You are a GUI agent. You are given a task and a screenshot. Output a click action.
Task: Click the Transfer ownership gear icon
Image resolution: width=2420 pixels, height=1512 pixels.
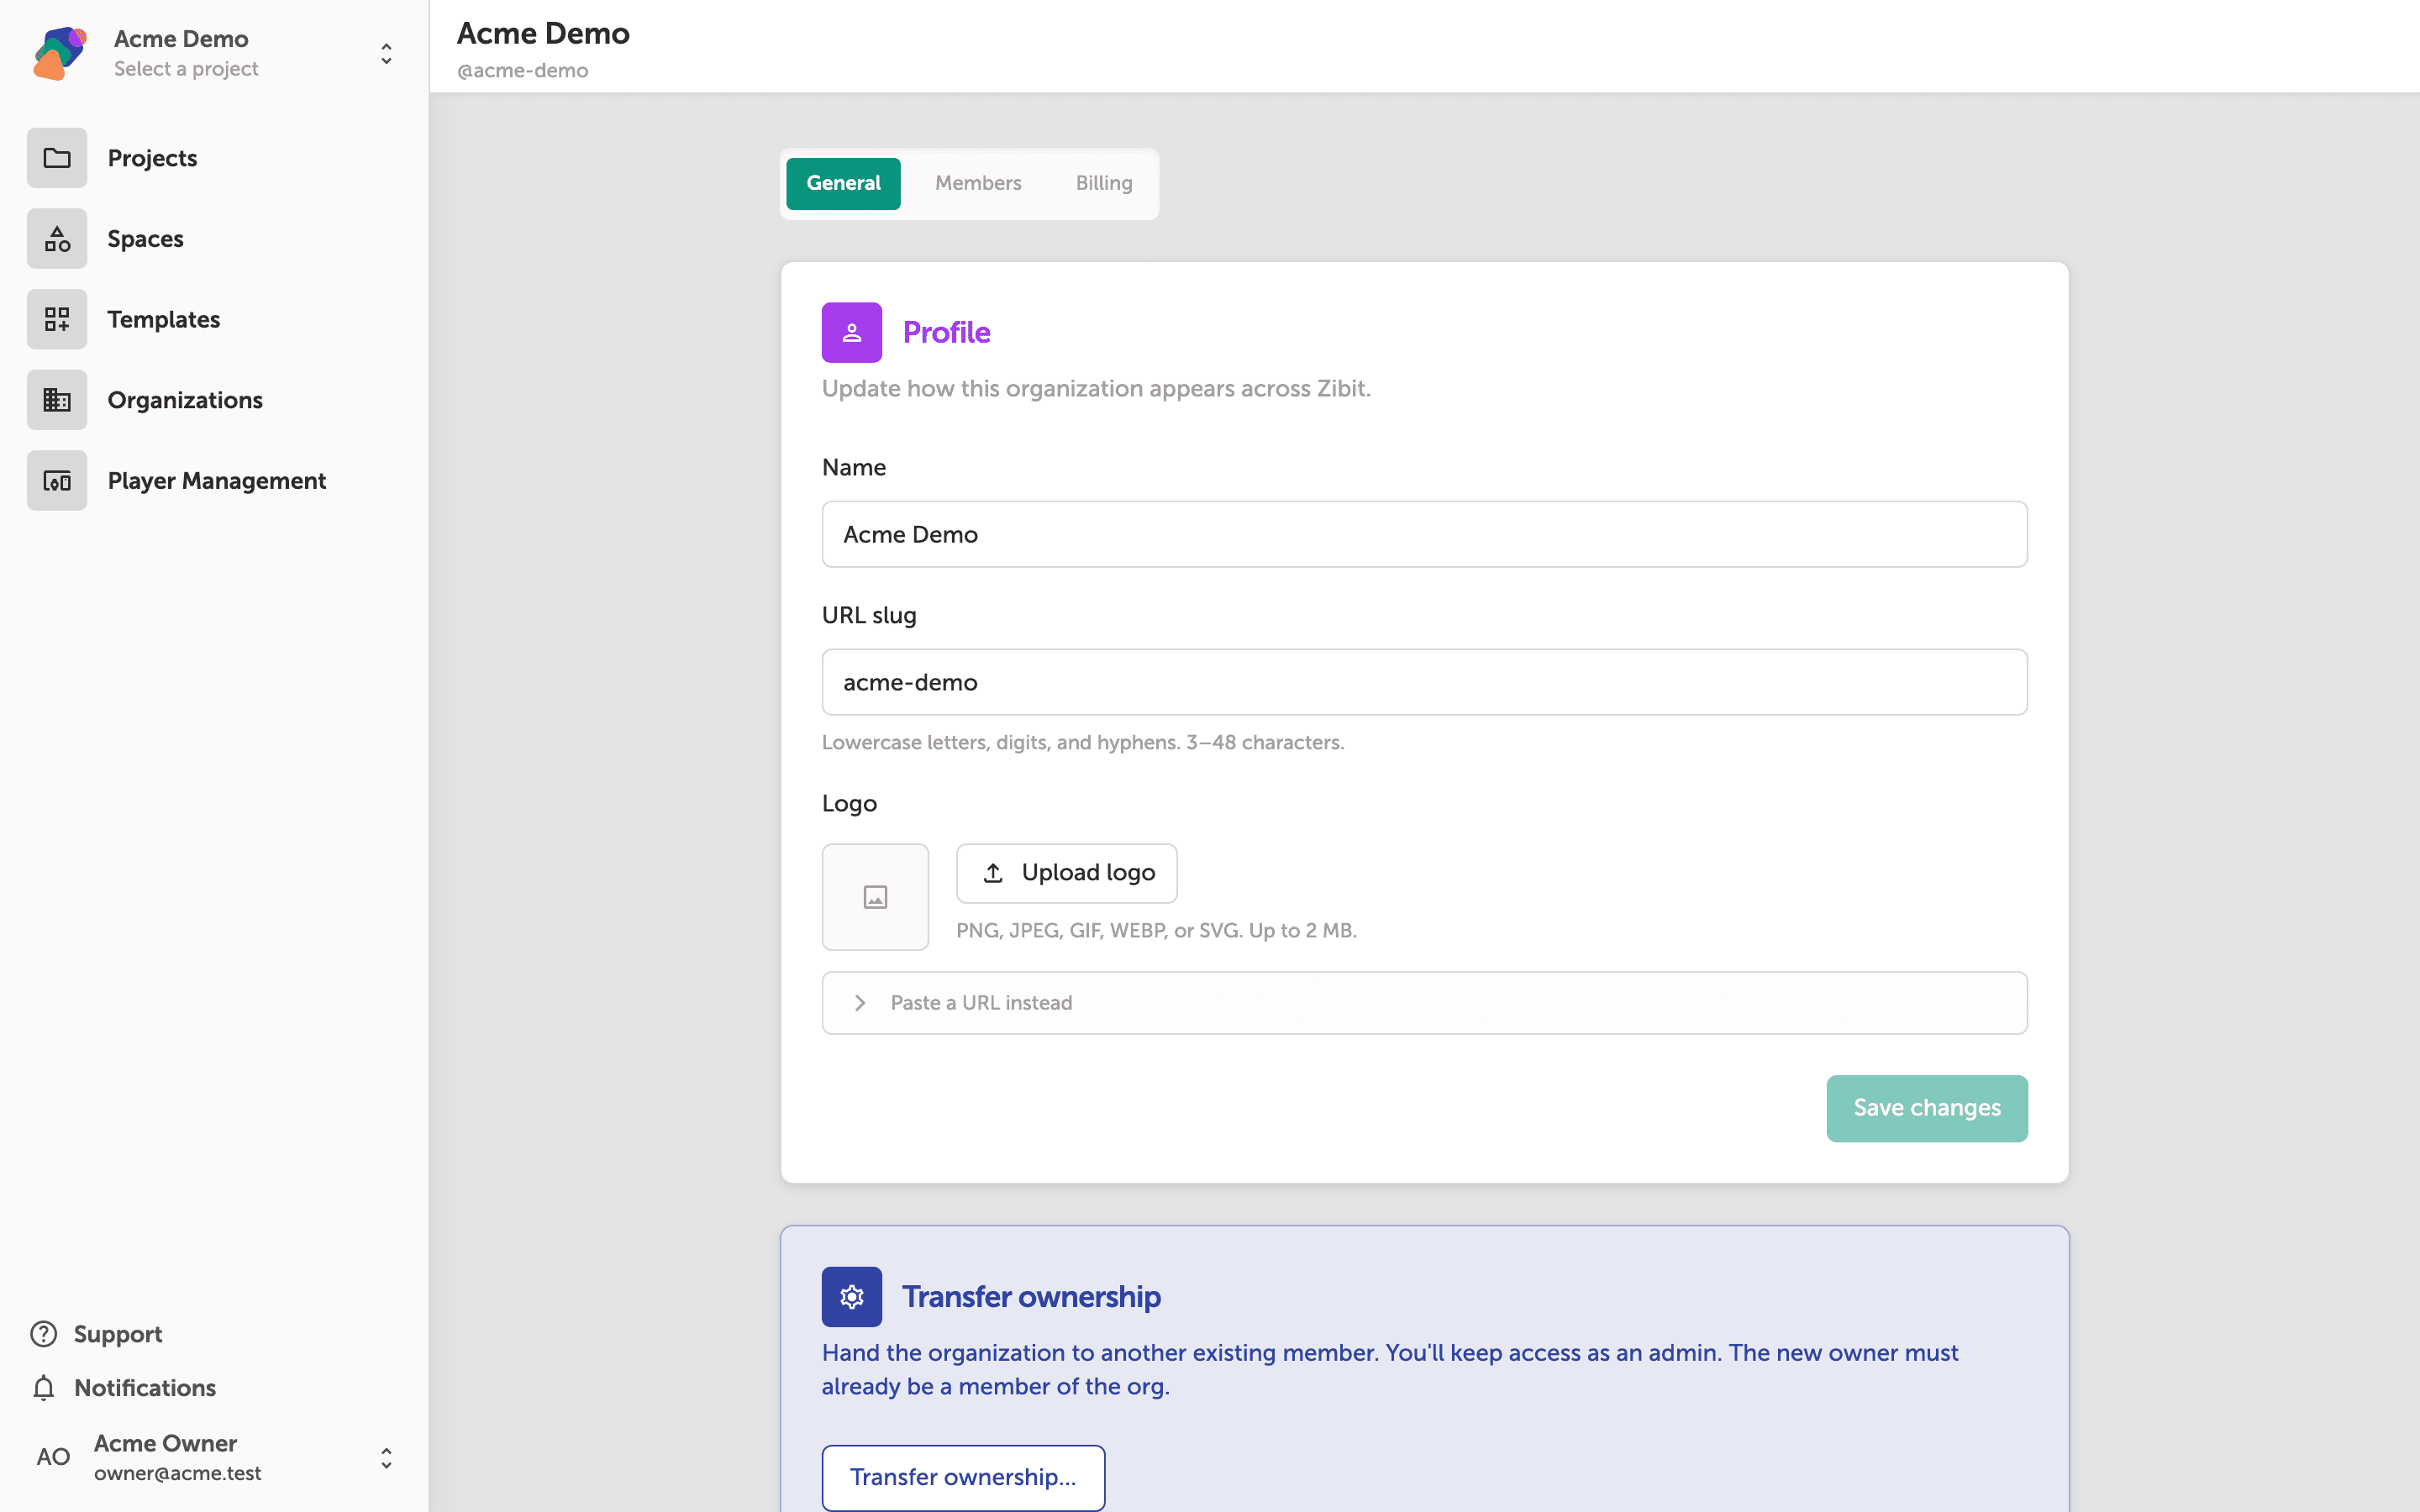(852, 1297)
